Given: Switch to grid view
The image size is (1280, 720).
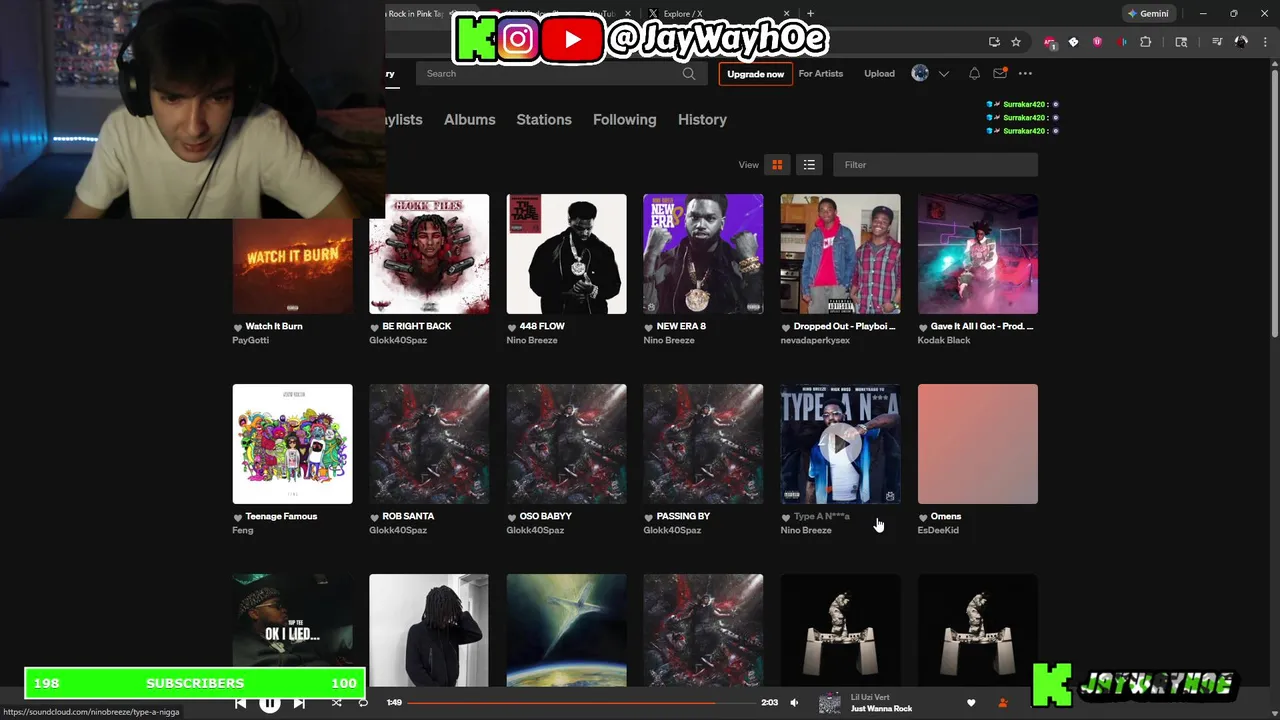Looking at the screenshot, I should (x=777, y=165).
